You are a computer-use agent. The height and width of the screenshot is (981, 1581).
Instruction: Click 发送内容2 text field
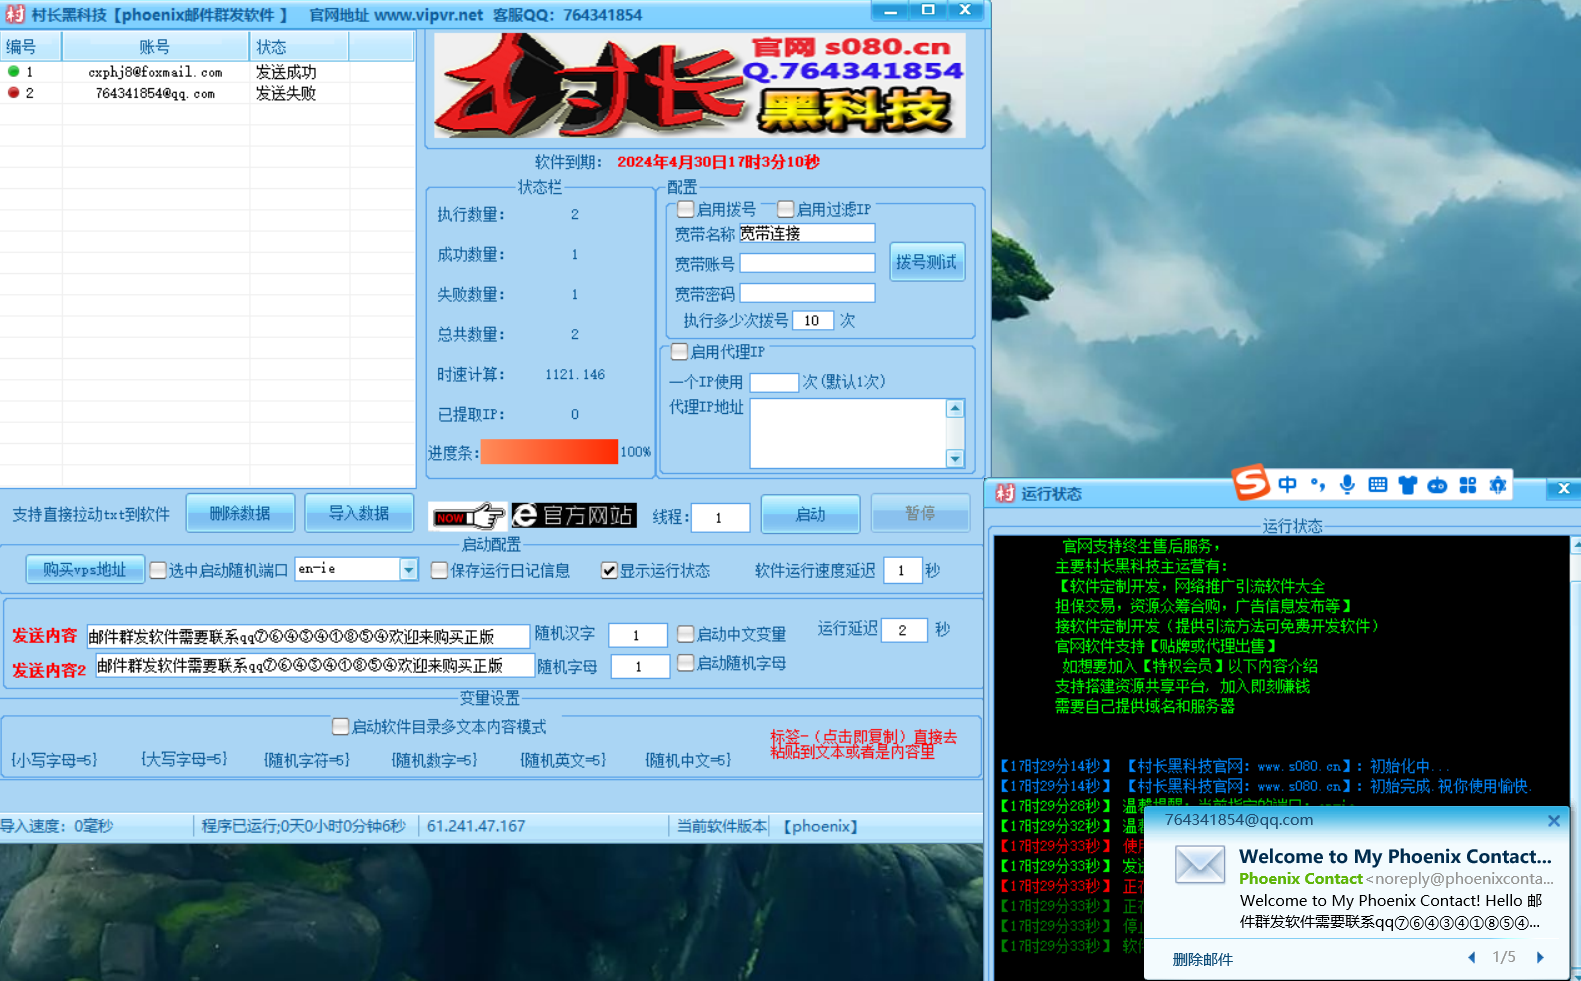(314, 666)
